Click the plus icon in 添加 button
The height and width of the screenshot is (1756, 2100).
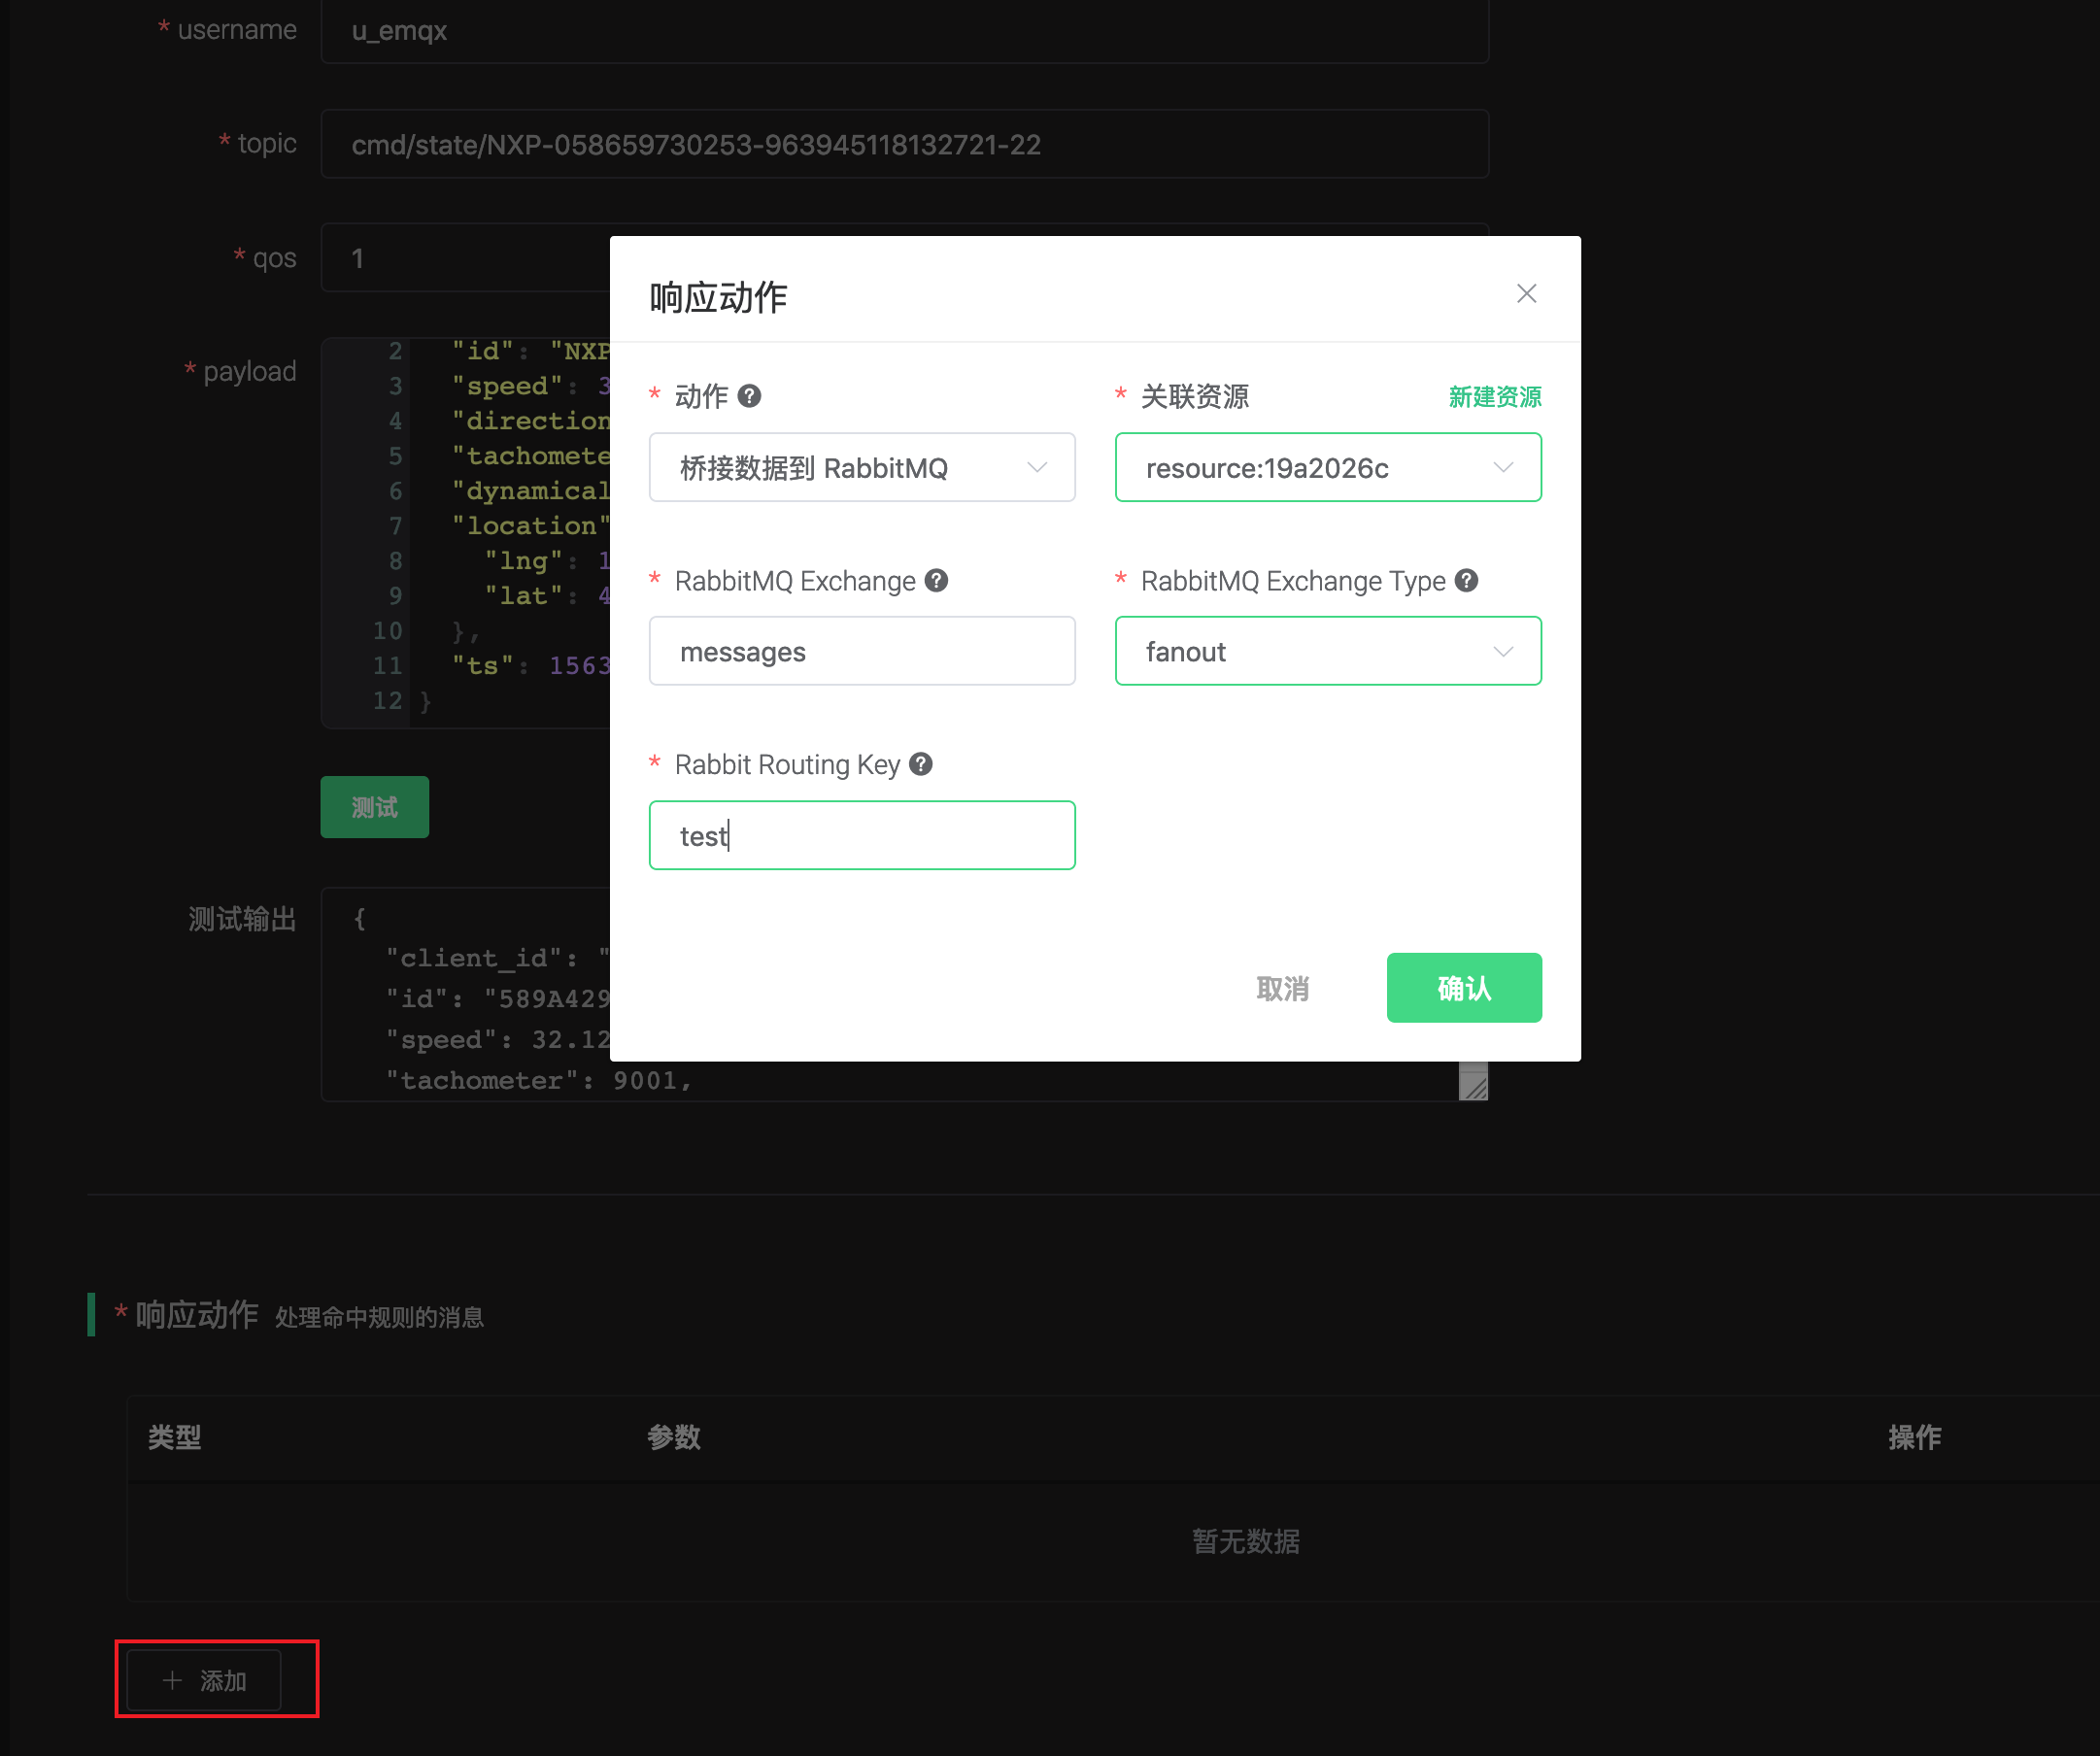pyautogui.click(x=172, y=1680)
